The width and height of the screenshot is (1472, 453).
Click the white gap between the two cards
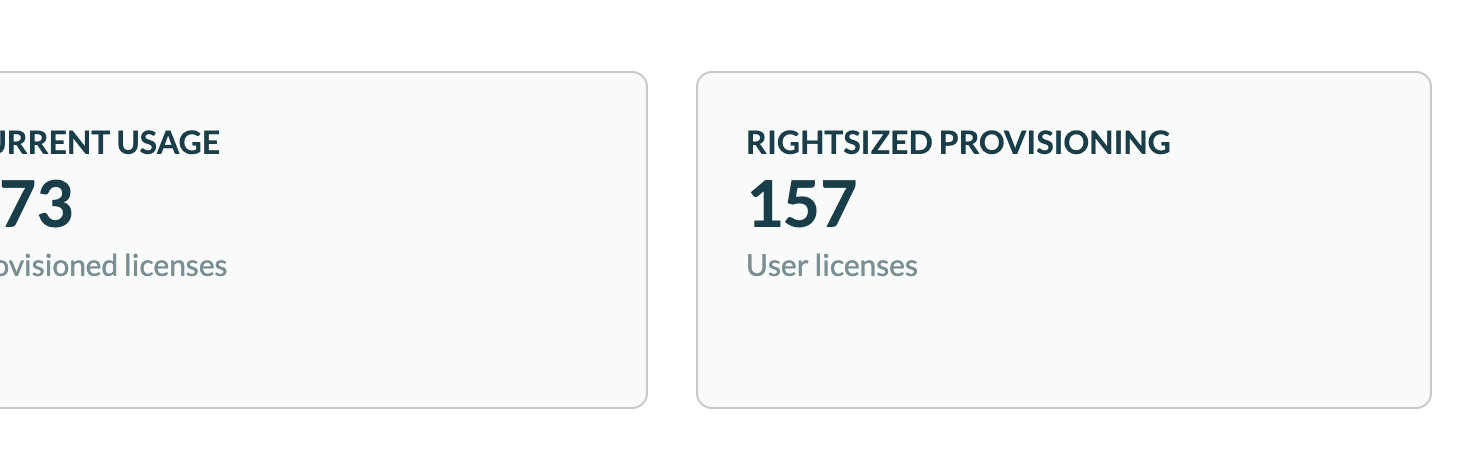coord(672,240)
